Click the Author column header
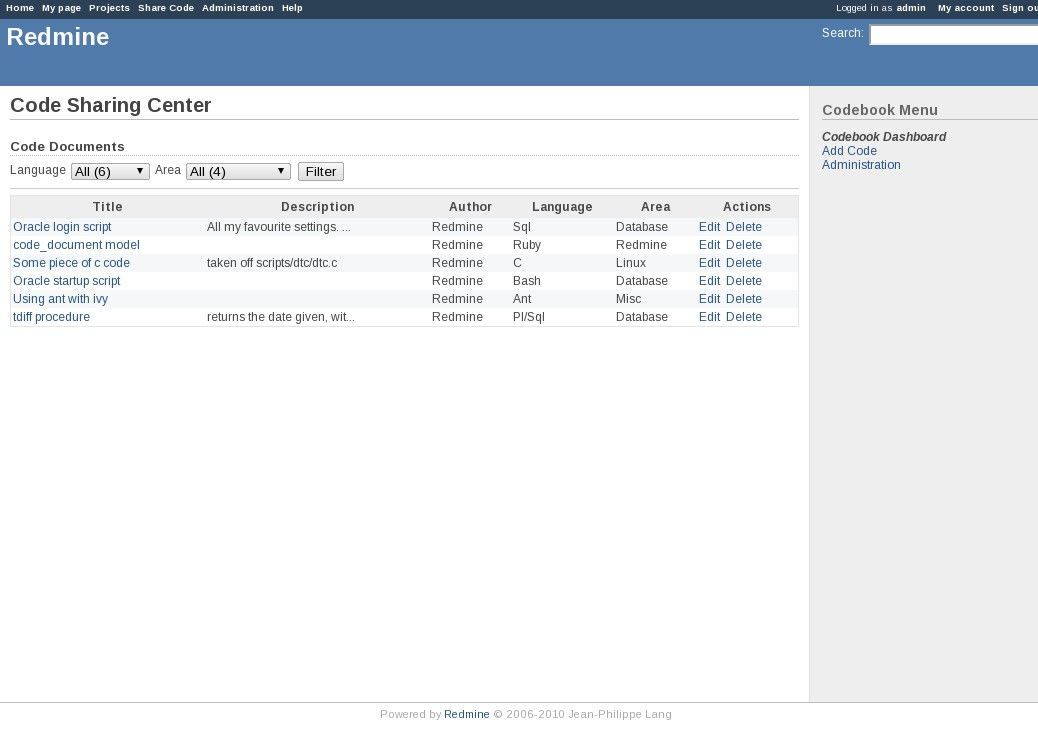 470,207
